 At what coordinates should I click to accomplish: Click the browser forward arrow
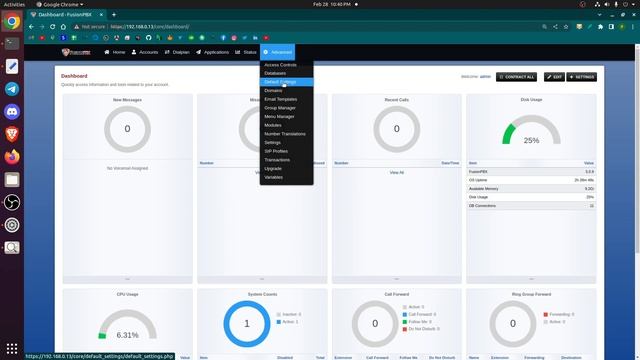tap(42, 27)
